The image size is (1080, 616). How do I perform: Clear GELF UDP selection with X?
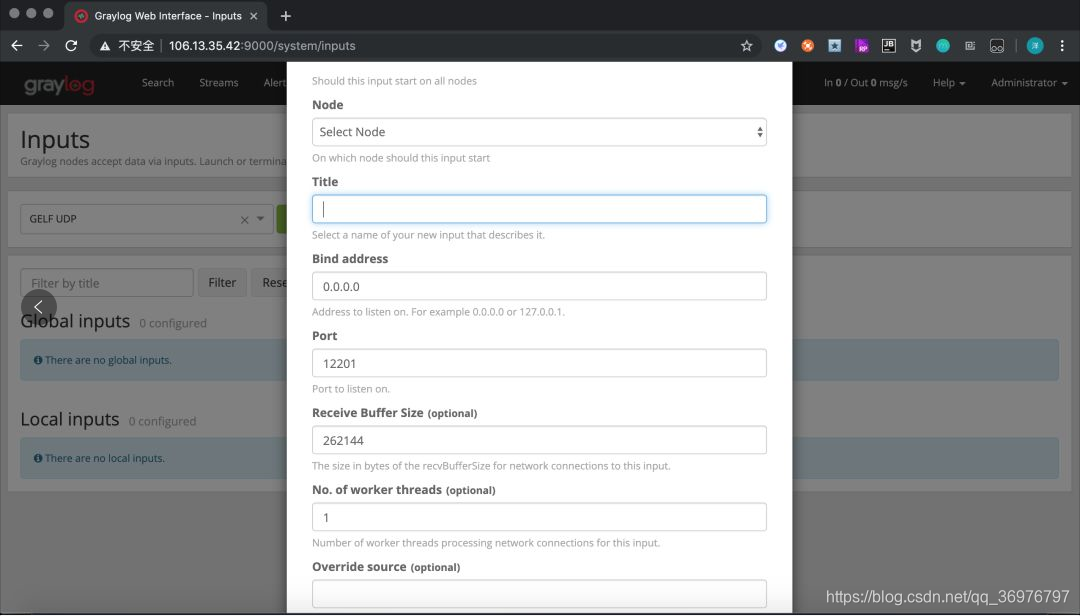245,220
